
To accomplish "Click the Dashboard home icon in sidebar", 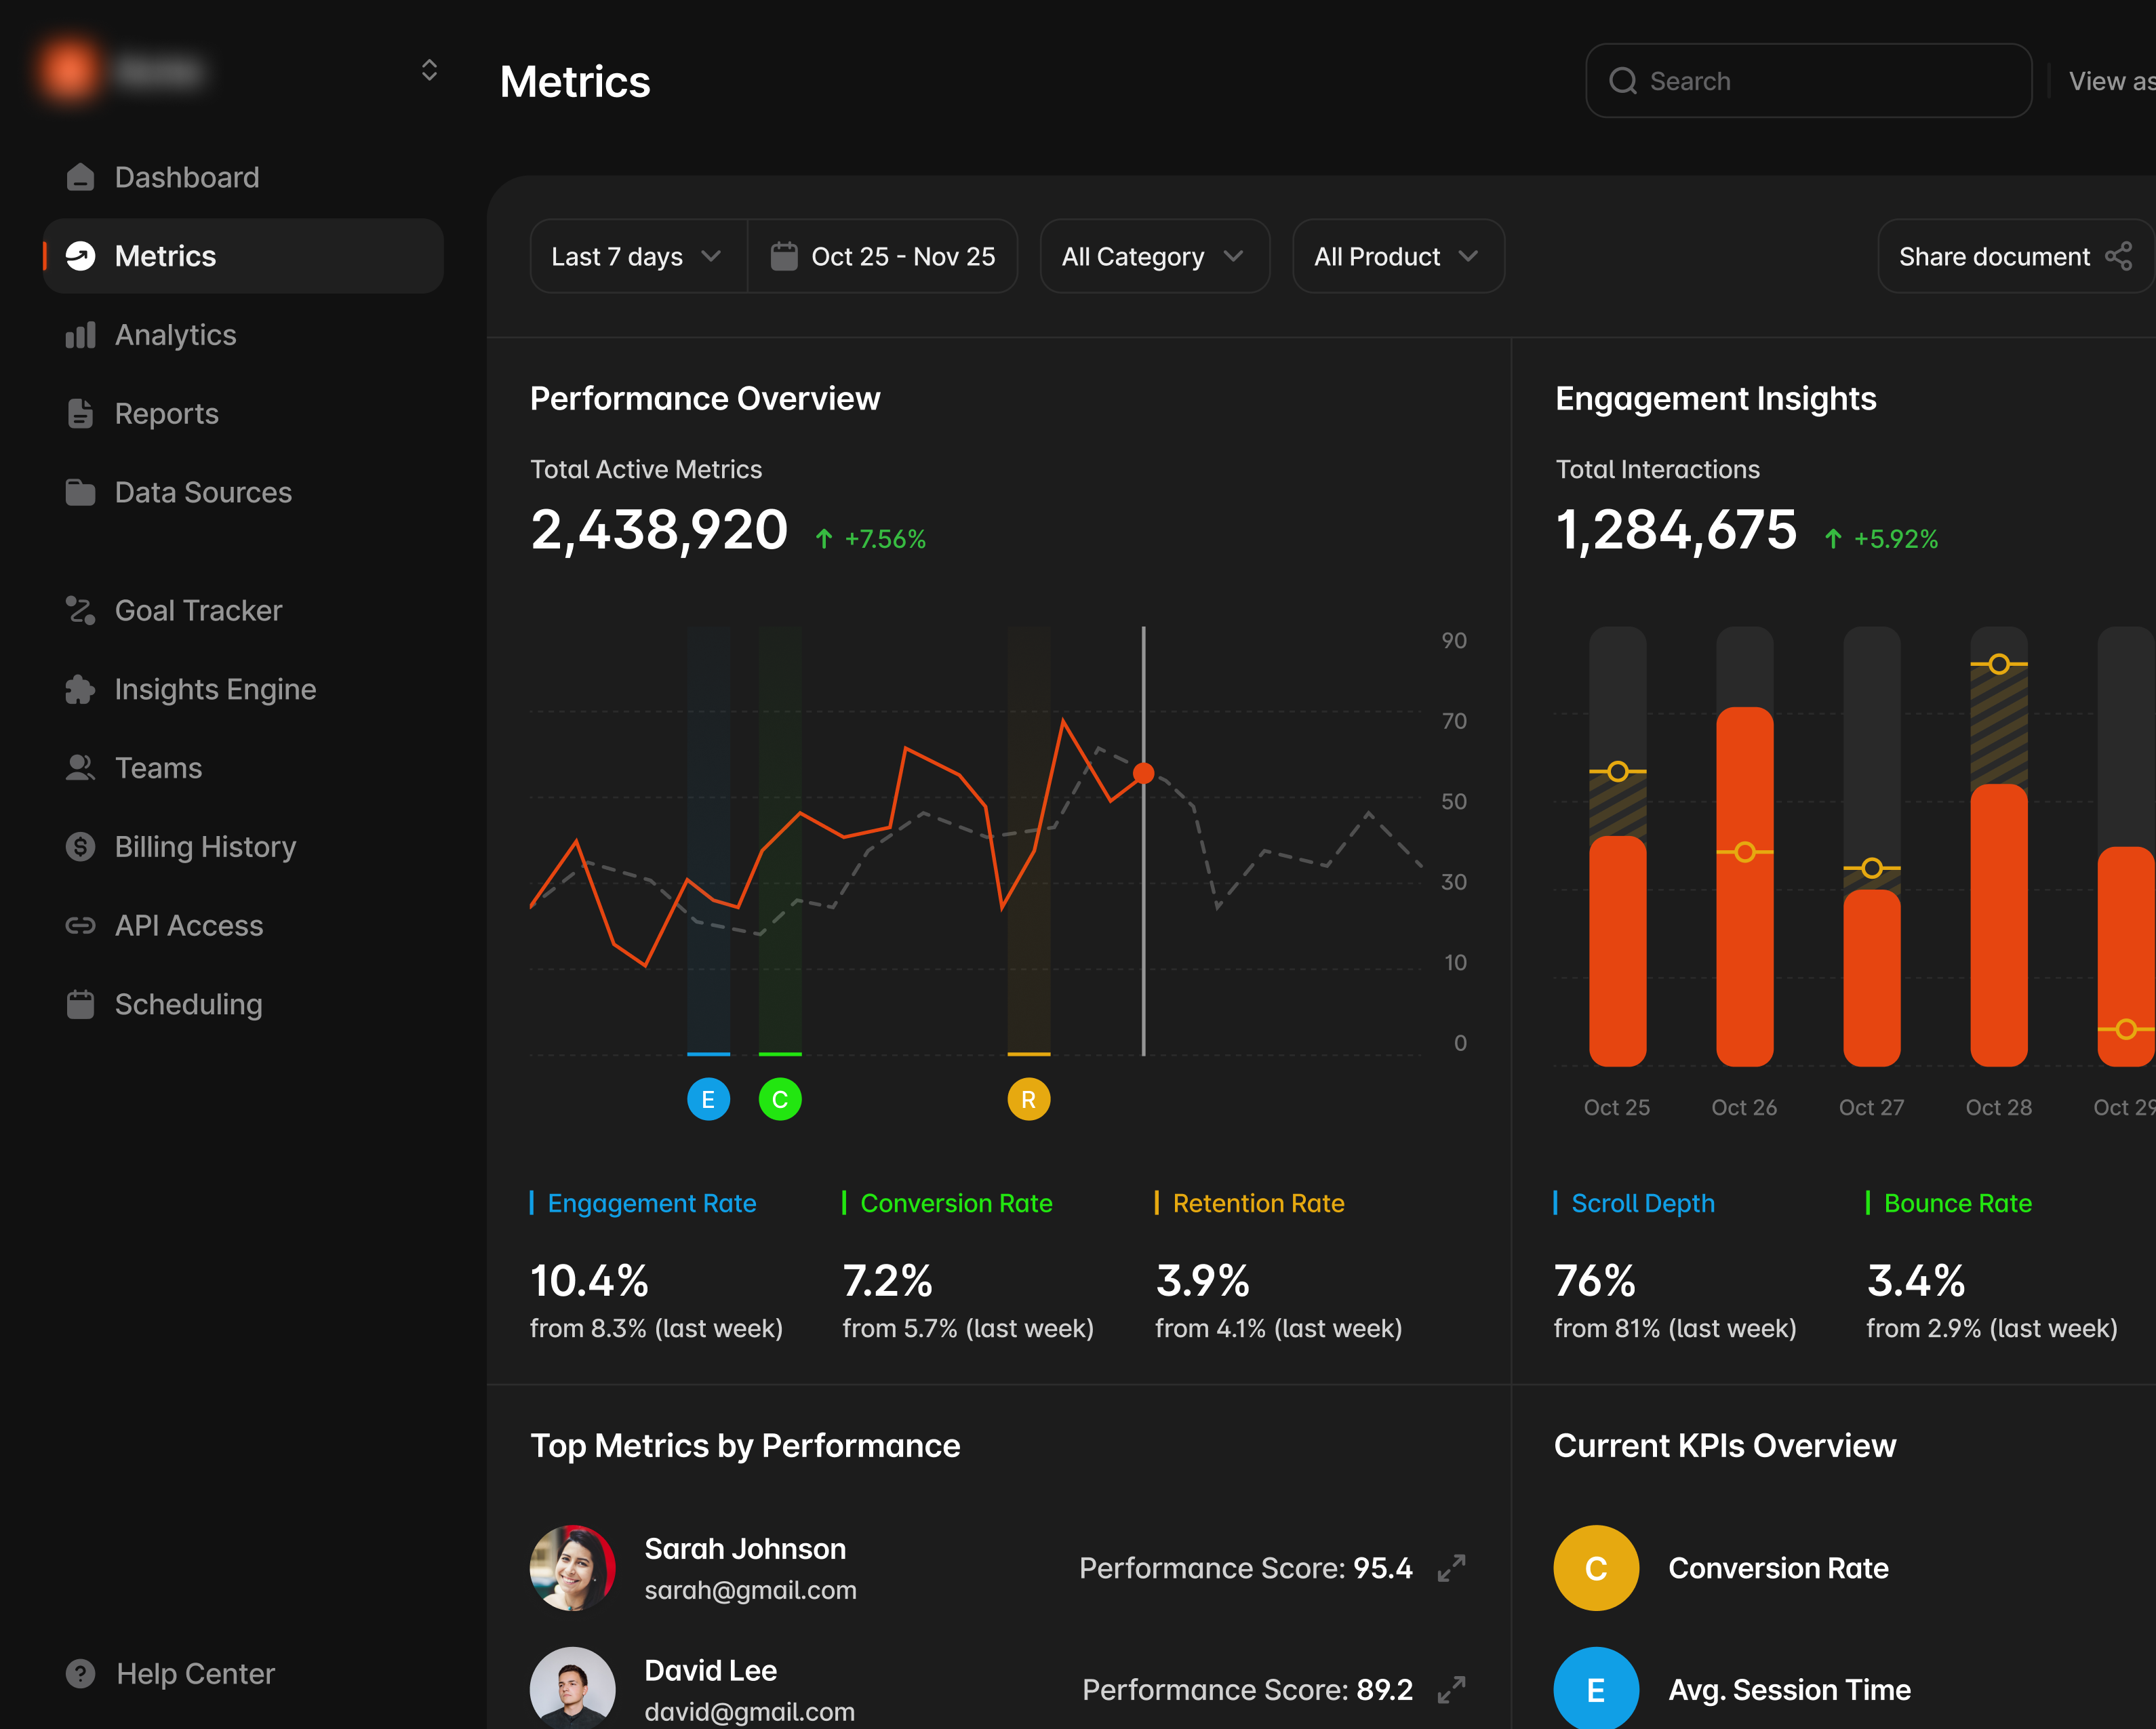I will click(80, 177).
